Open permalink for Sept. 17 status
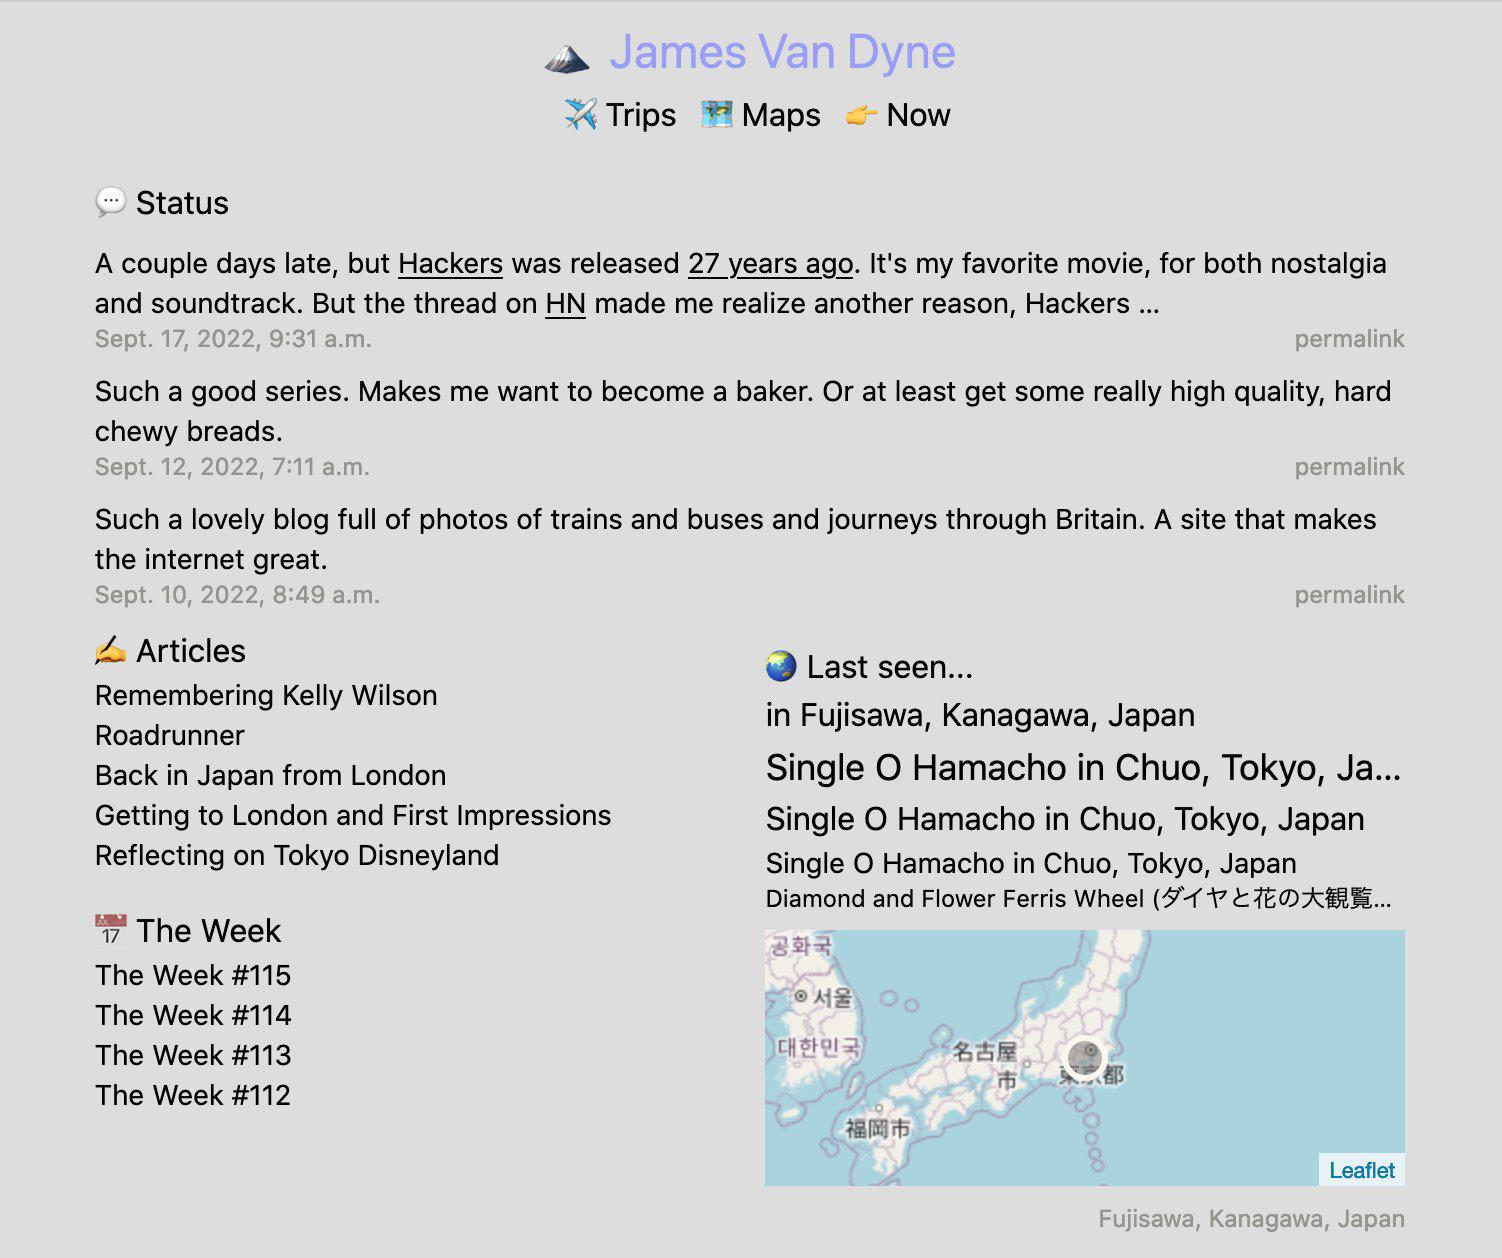This screenshot has width=1502, height=1258. click(1348, 339)
